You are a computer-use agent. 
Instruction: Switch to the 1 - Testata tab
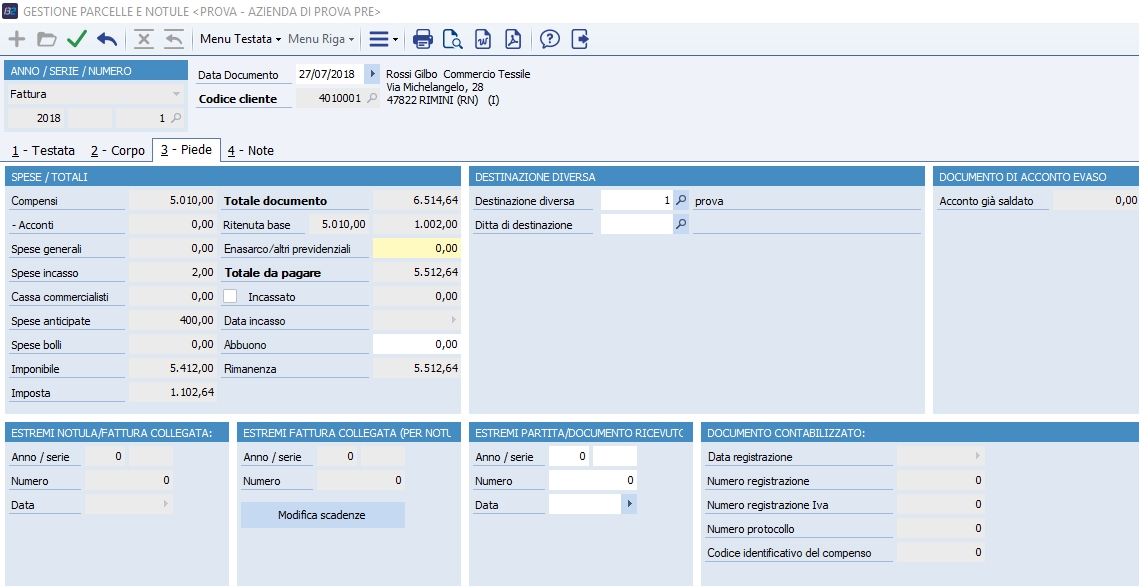pyautogui.click(x=42, y=150)
